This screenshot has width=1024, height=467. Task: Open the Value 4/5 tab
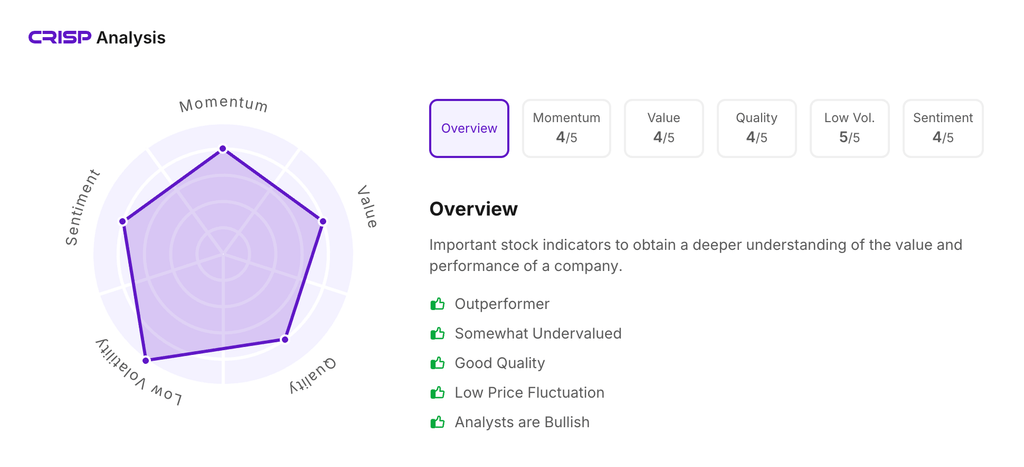tap(664, 128)
